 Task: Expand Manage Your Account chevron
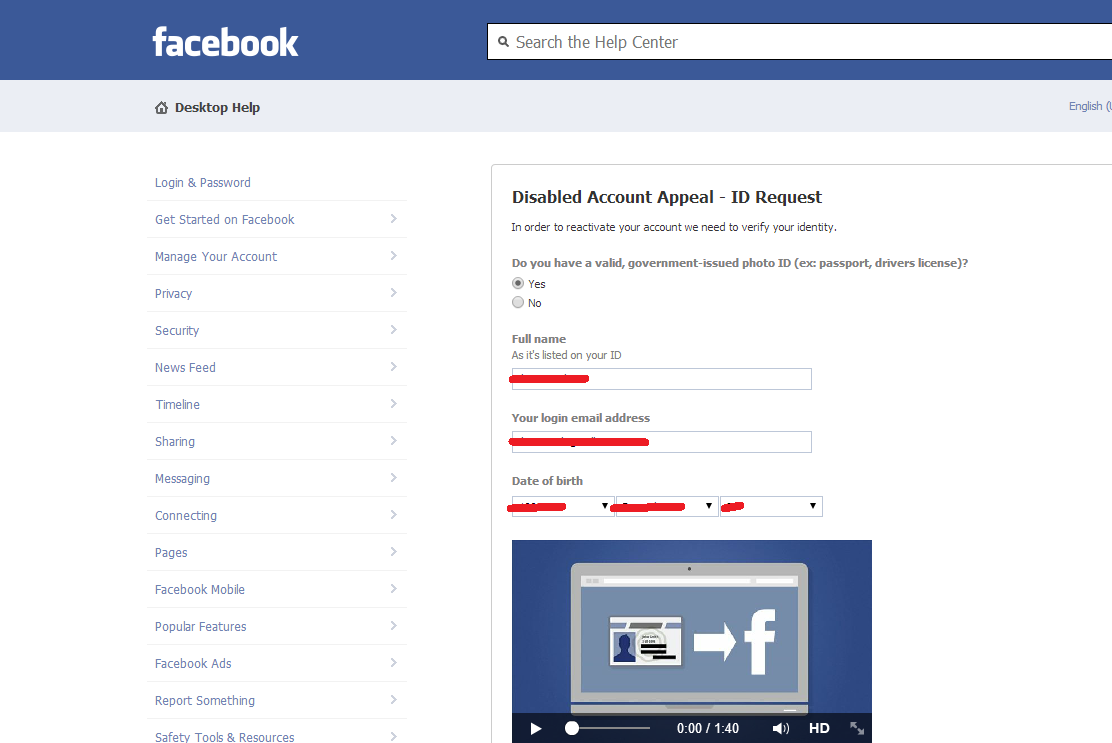(x=394, y=255)
